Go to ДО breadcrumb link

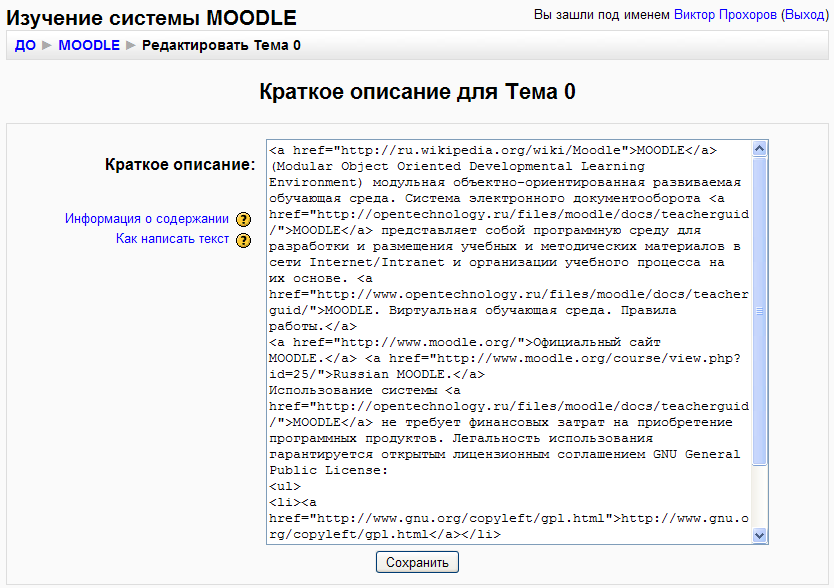[25, 45]
